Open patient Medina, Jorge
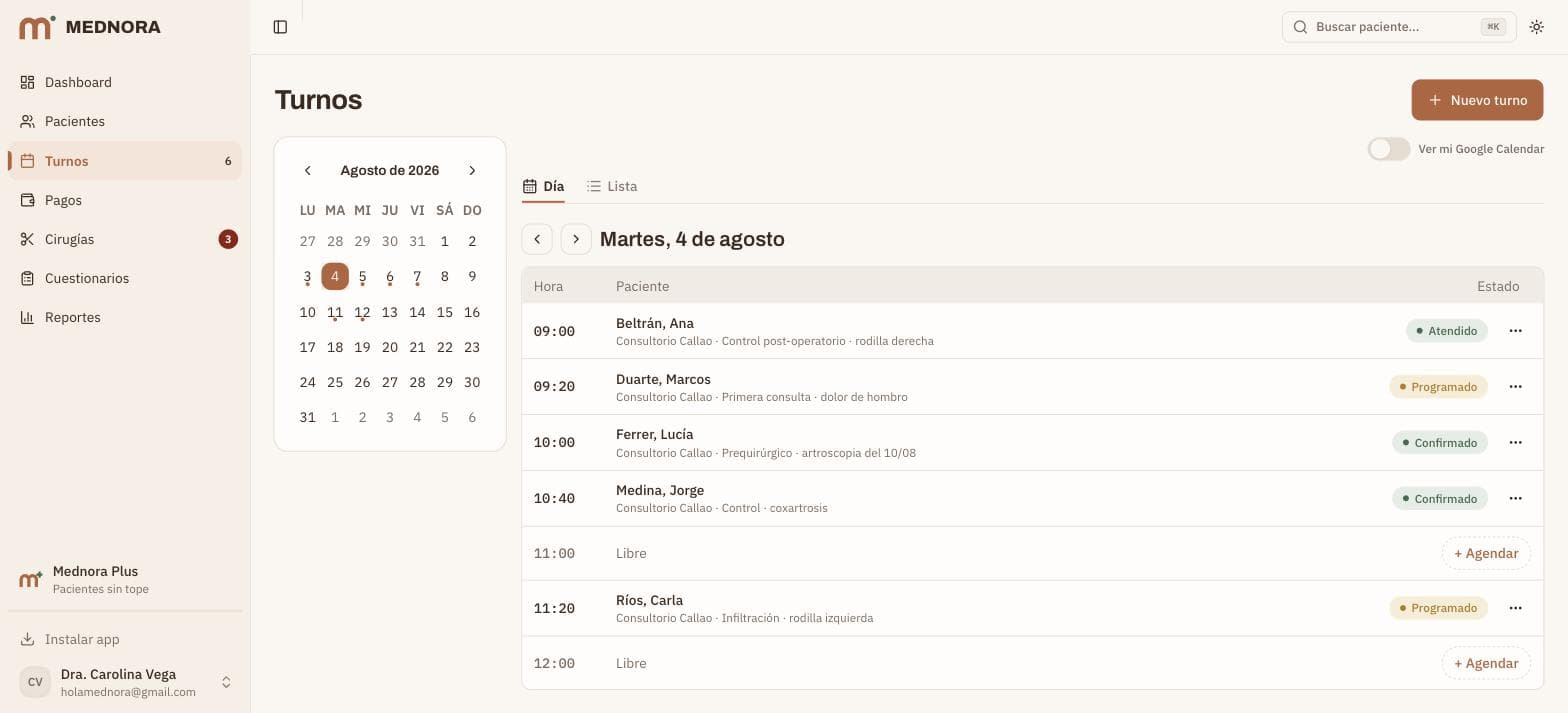Image resolution: width=1568 pixels, height=713 pixels. coord(660,490)
